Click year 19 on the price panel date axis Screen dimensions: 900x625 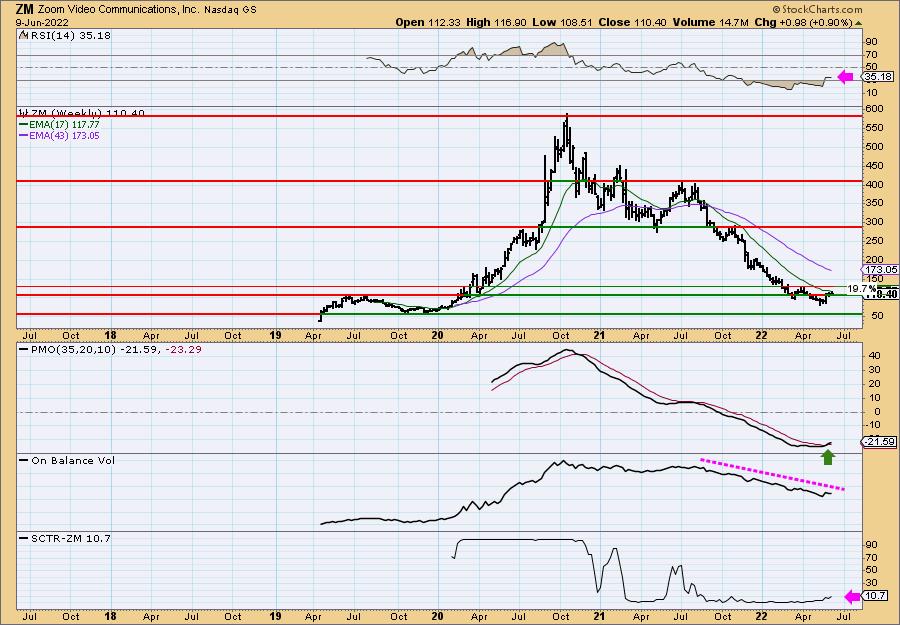click(x=275, y=335)
